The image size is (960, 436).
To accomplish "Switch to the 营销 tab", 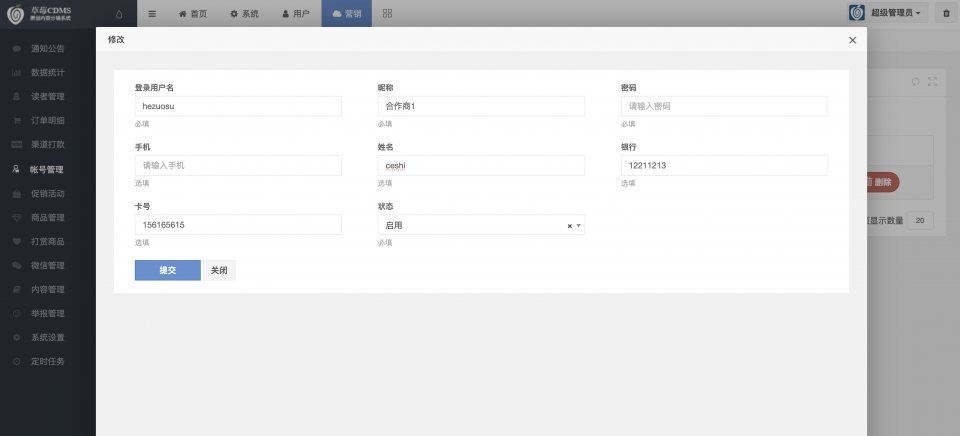I will pyautogui.click(x=347, y=14).
